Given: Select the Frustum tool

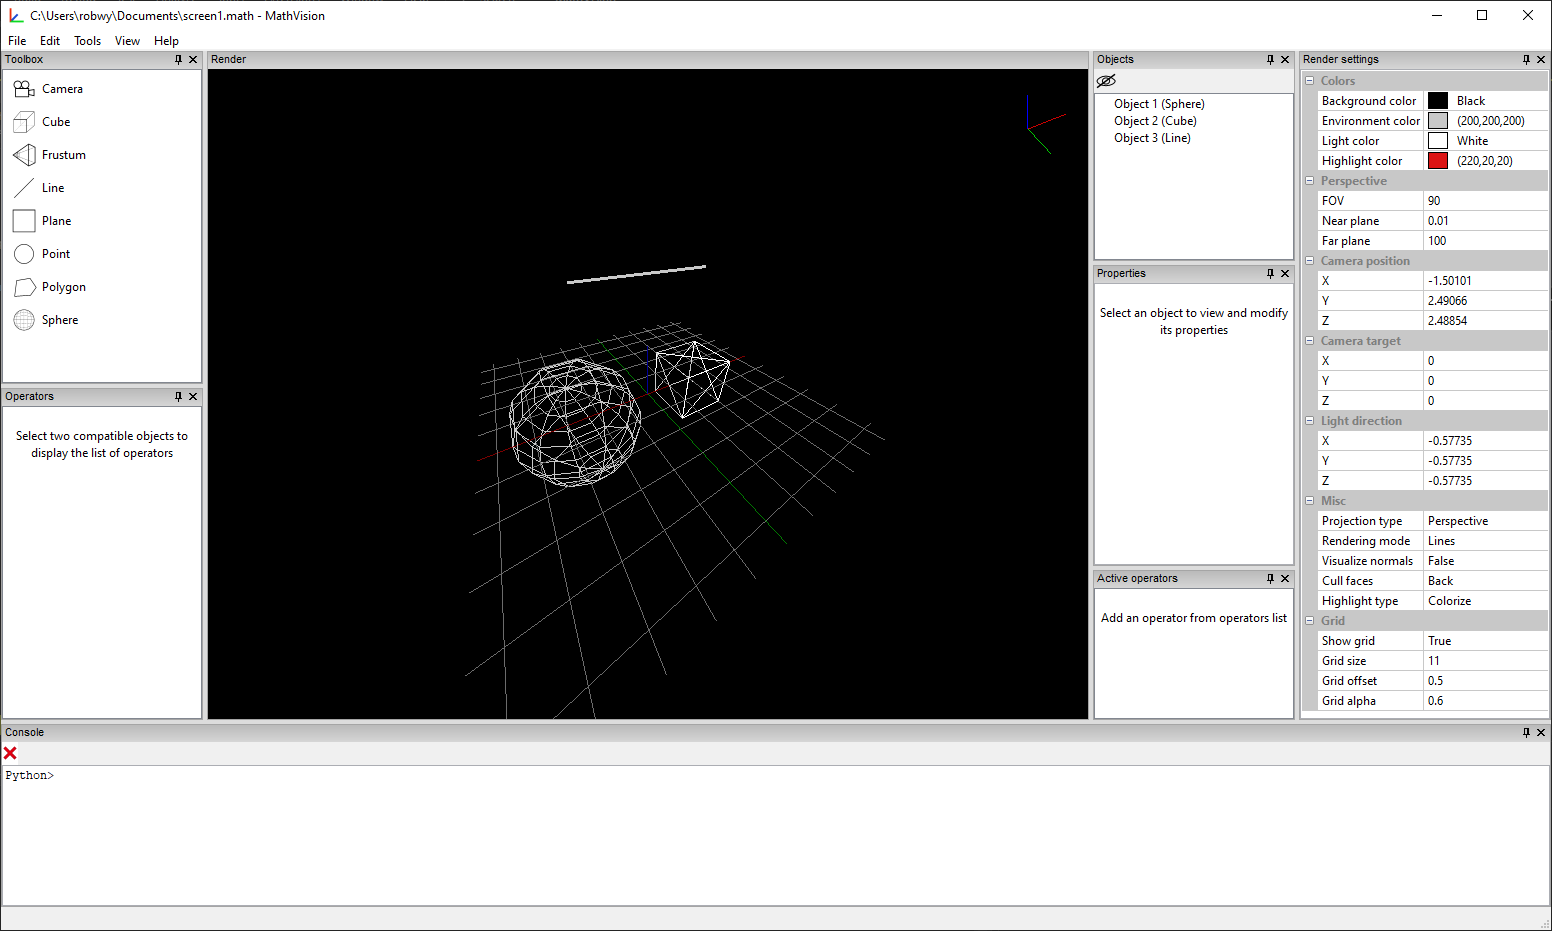Looking at the screenshot, I should 64,154.
